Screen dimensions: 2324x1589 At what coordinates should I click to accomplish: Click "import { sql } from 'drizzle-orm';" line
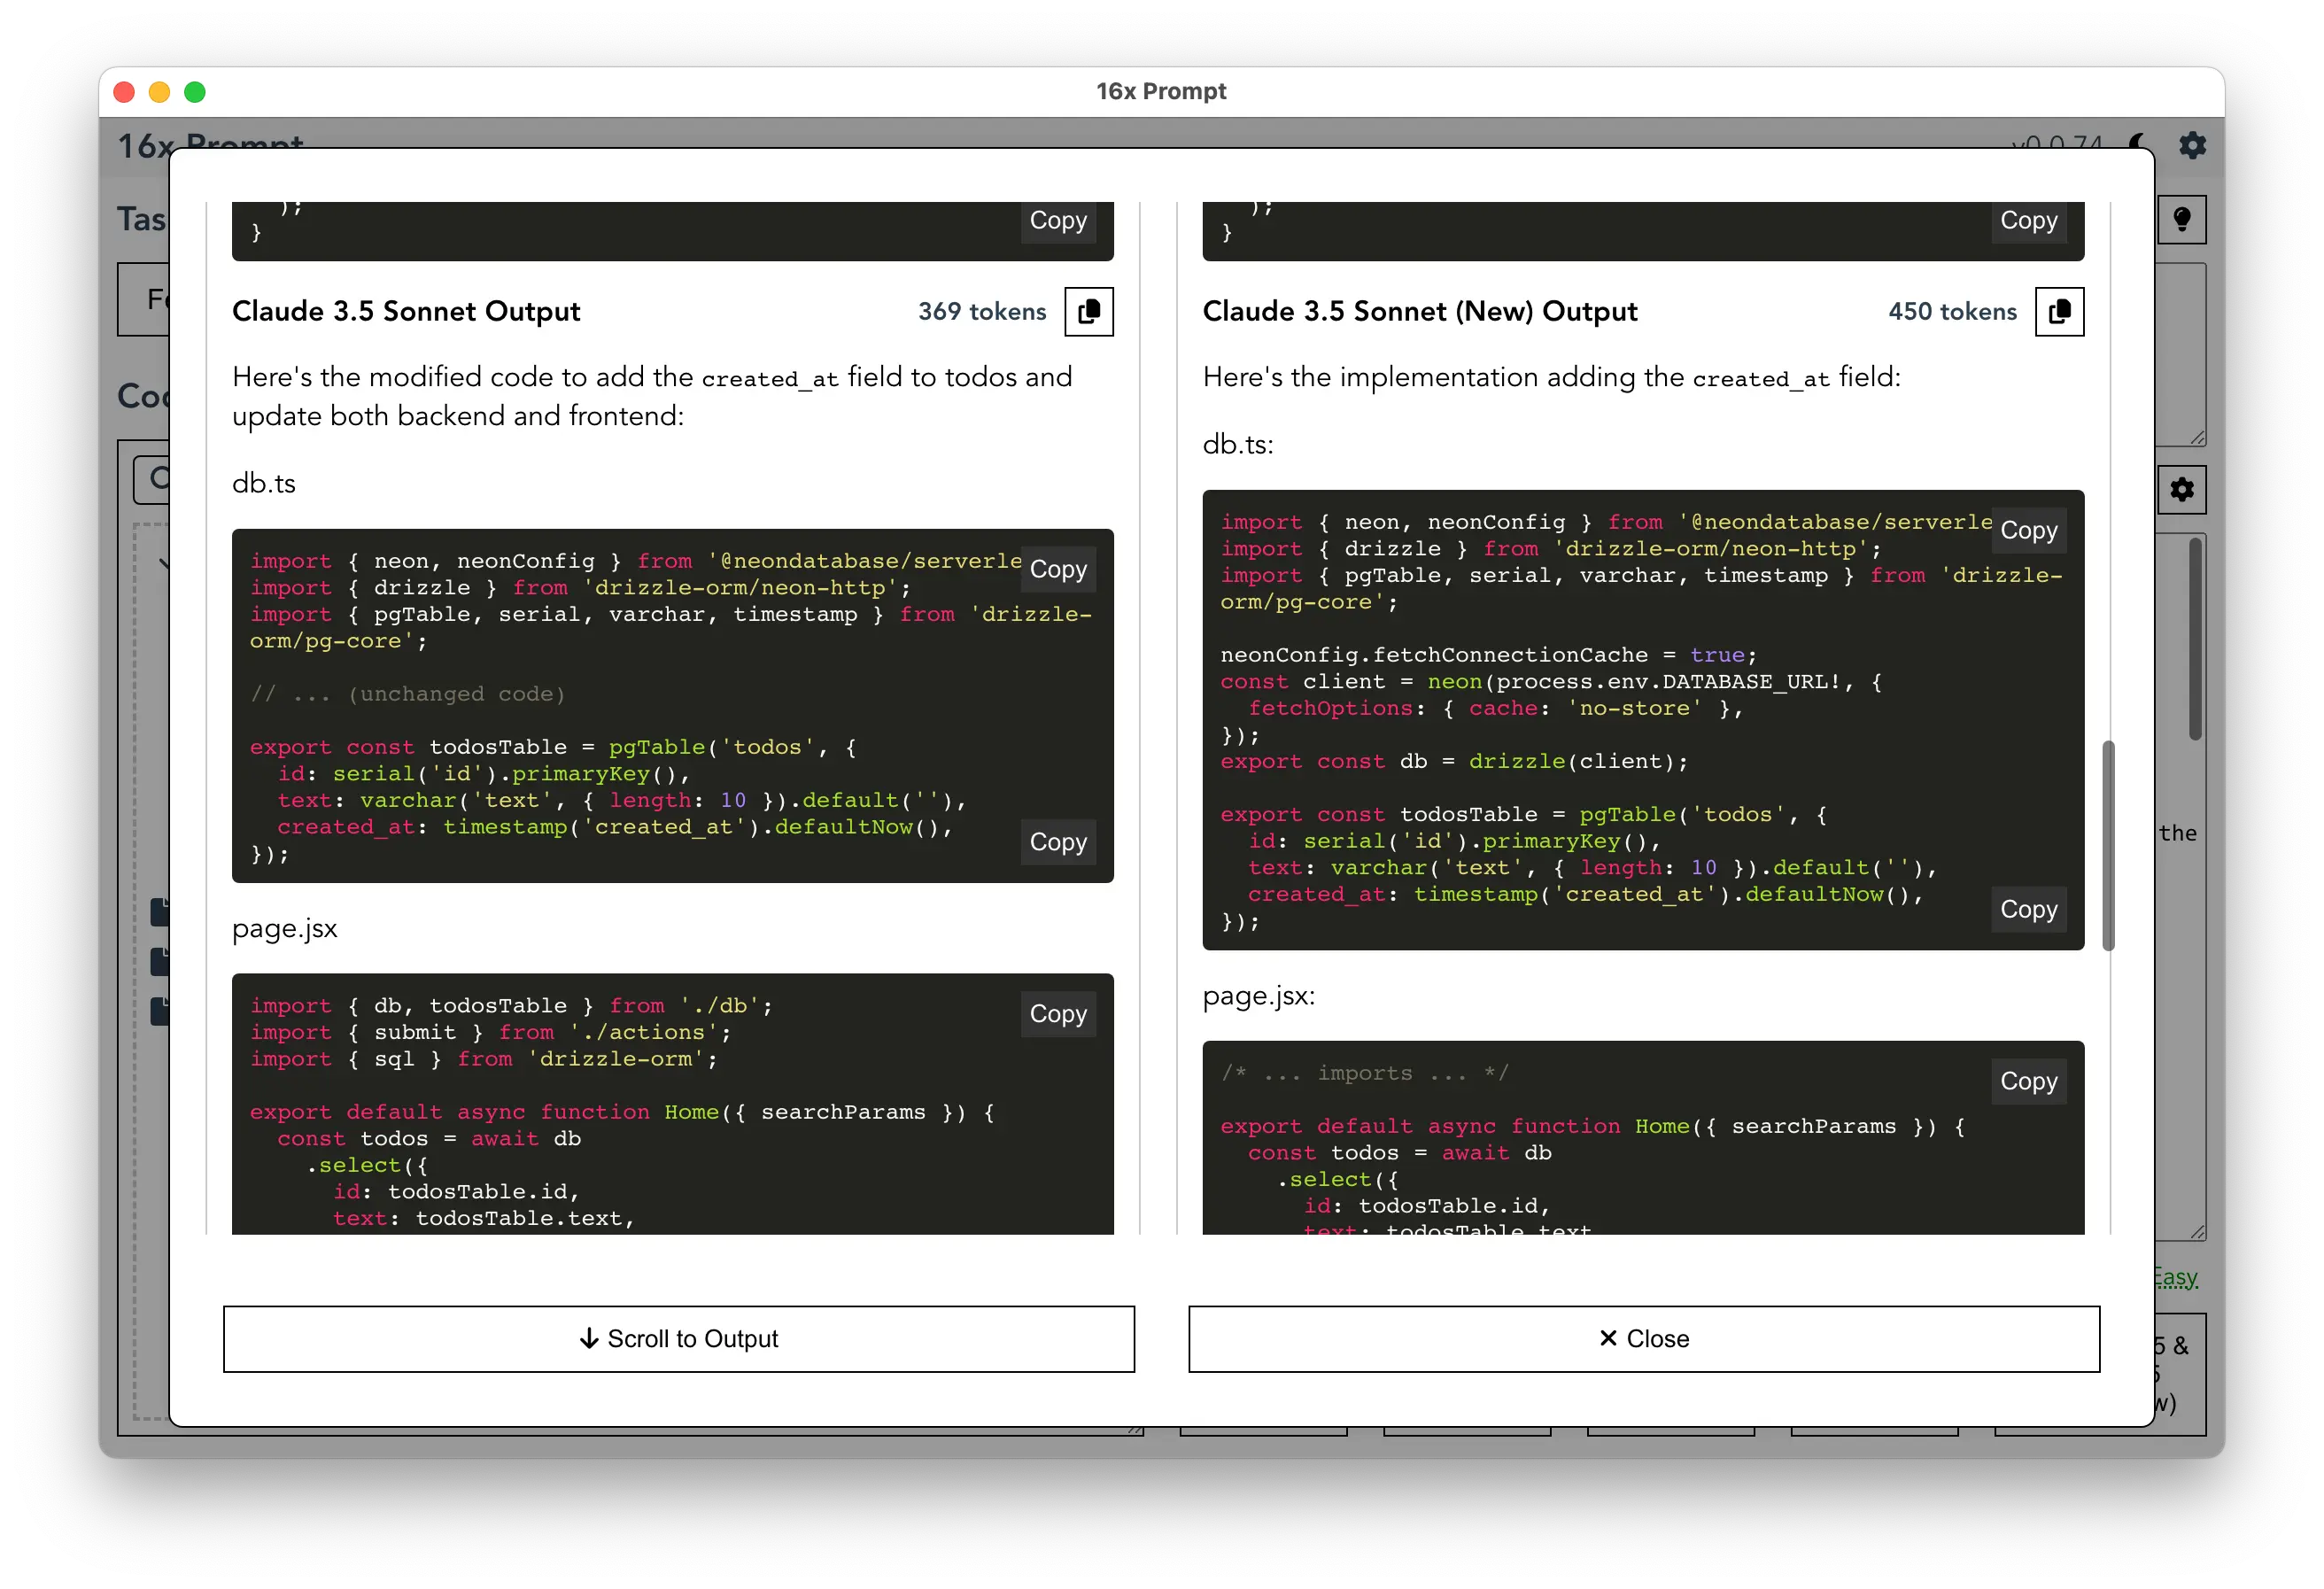484,1059
